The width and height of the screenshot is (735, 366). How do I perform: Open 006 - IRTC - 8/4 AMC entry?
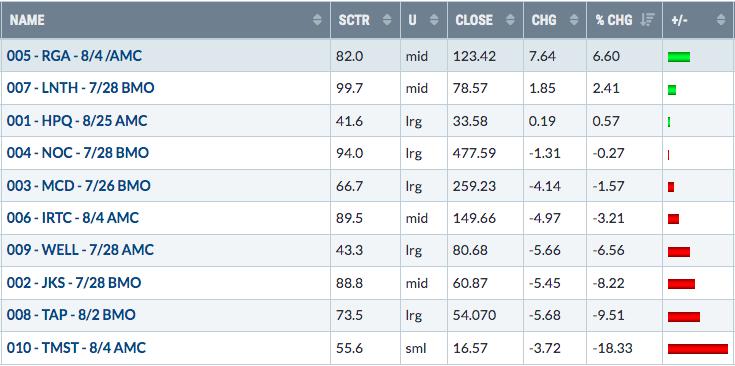pyautogui.click(x=73, y=218)
